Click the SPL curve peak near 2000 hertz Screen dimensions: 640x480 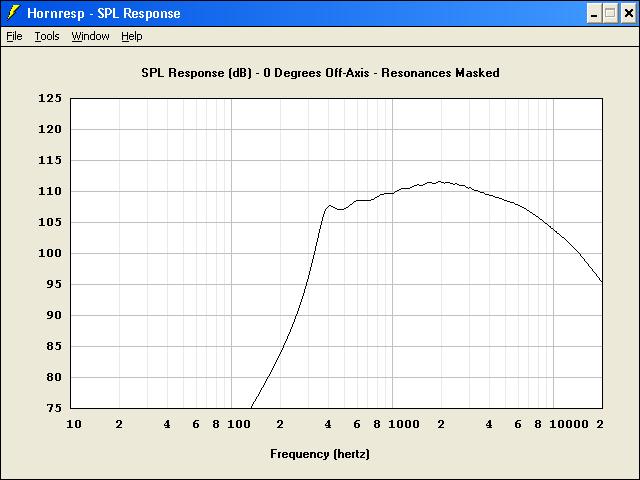[440, 182]
